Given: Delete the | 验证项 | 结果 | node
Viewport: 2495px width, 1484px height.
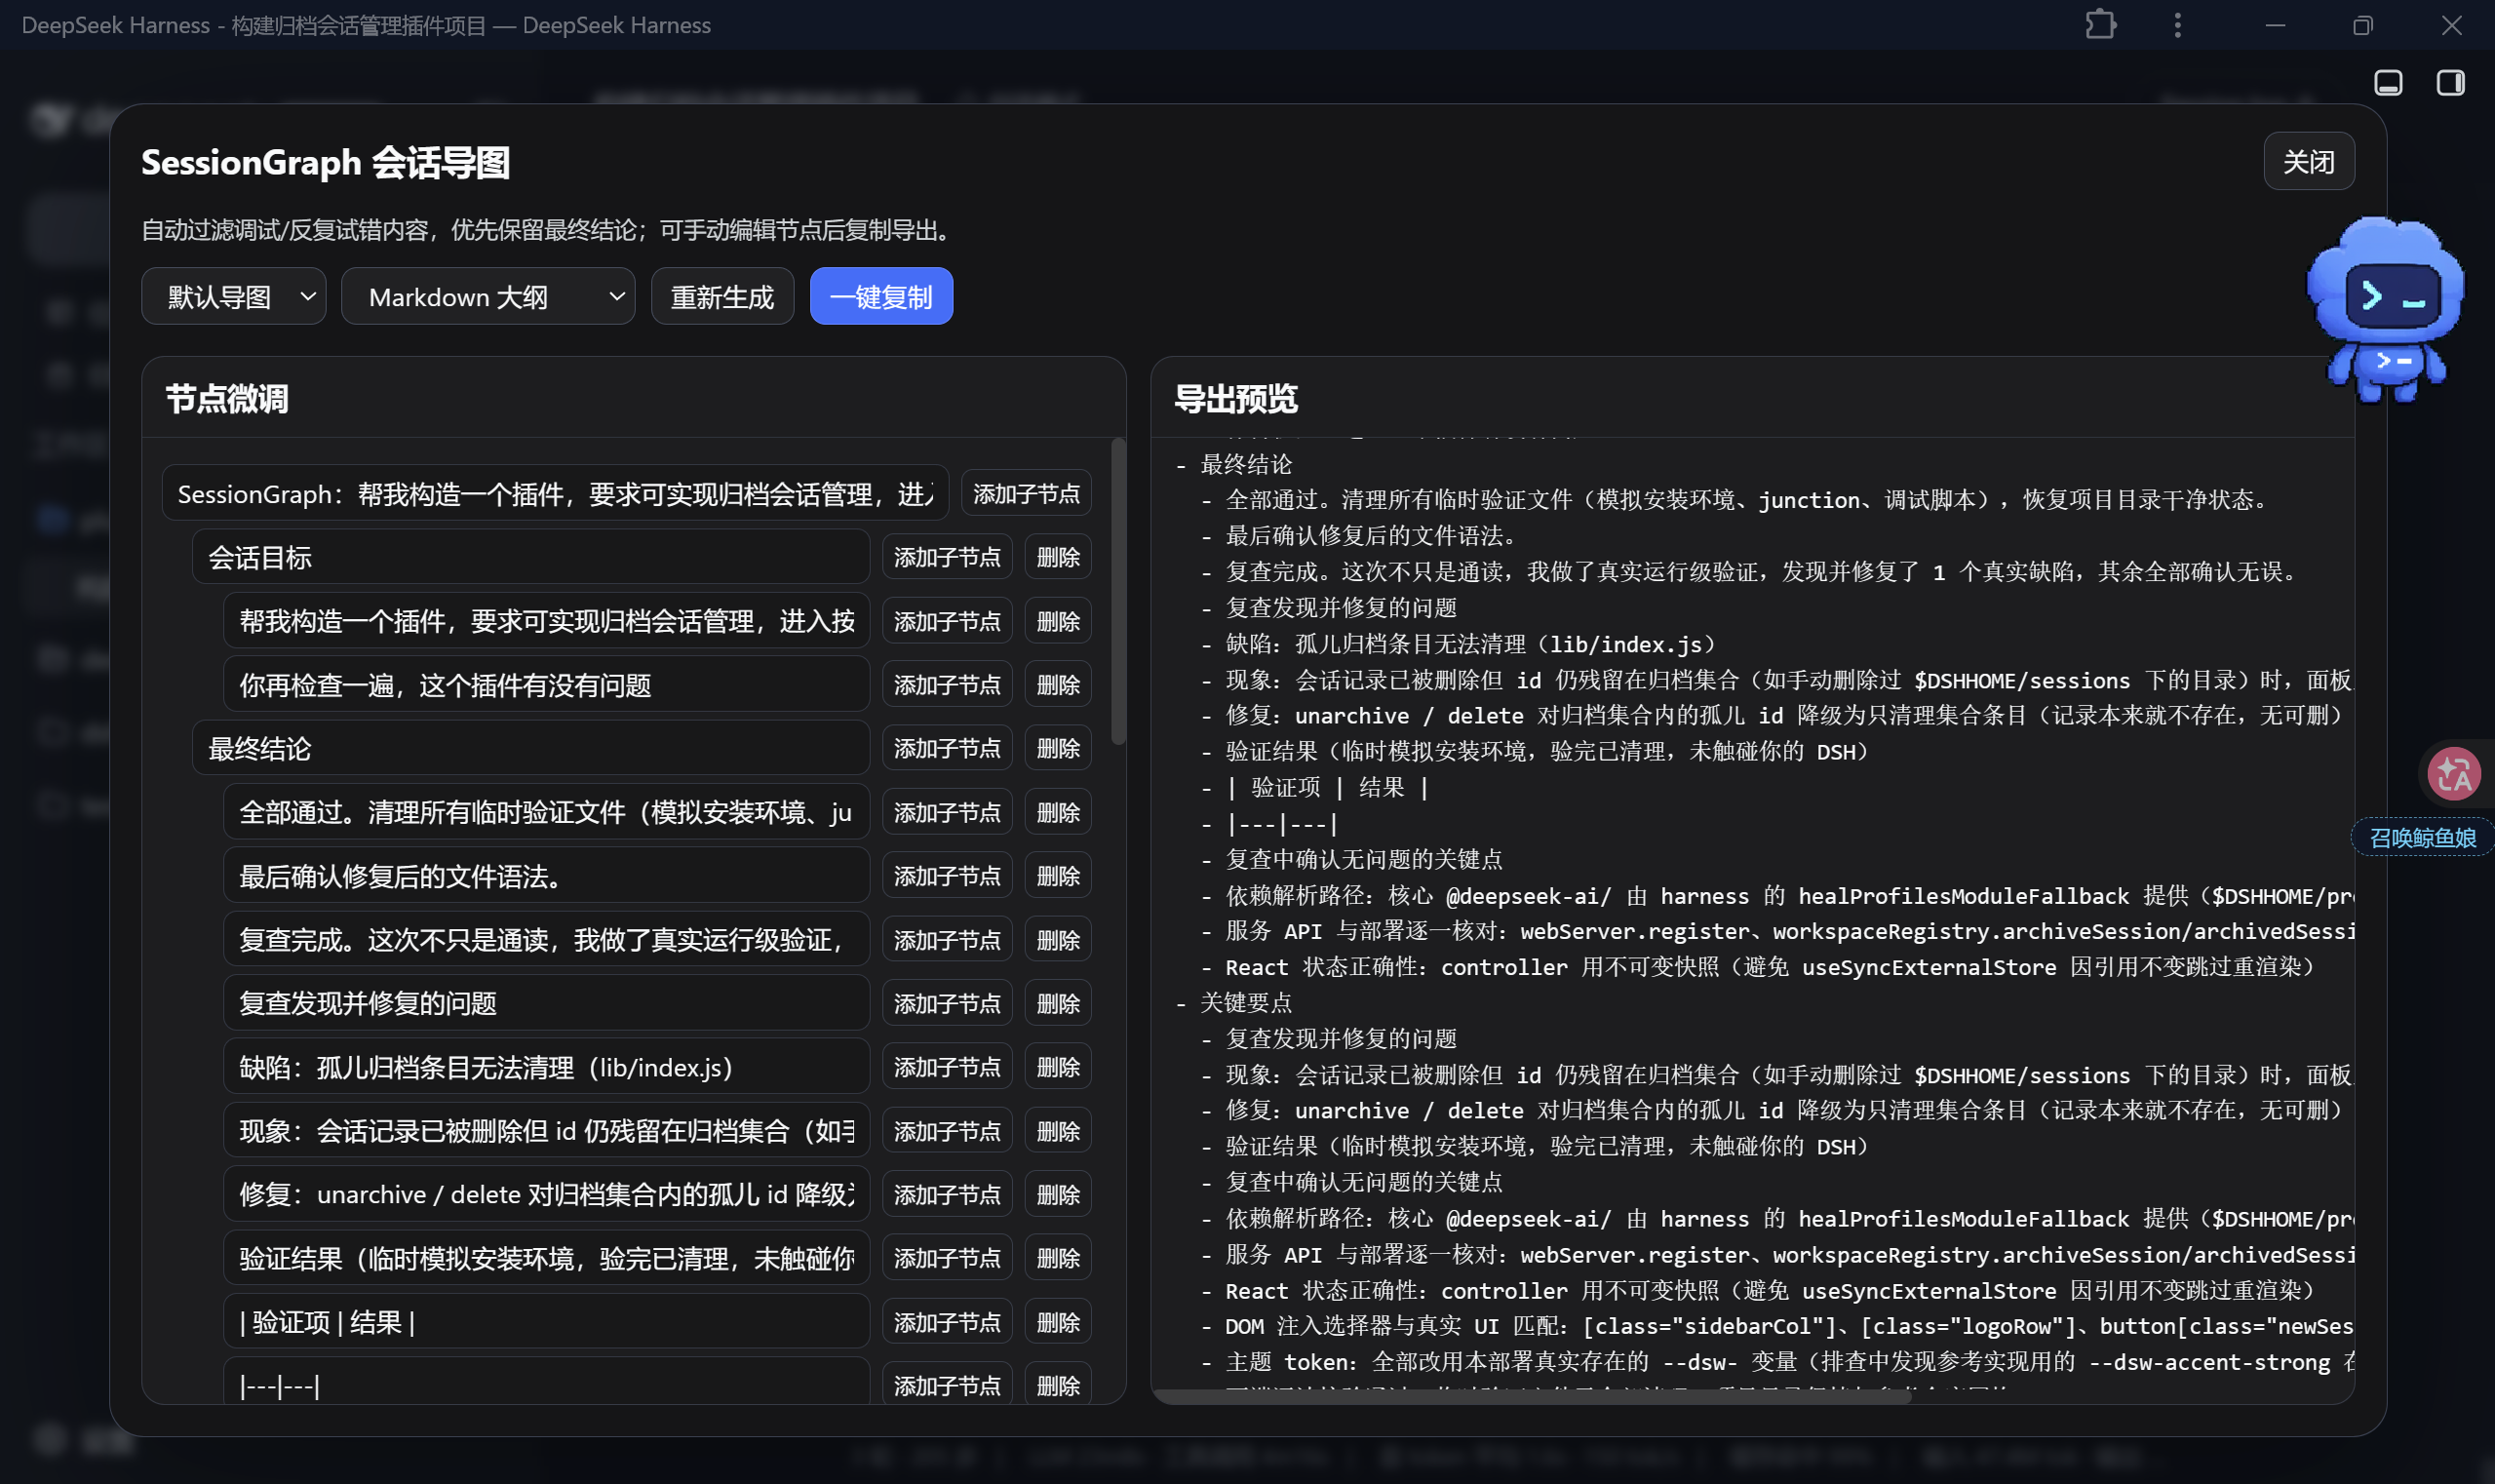Looking at the screenshot, I should [x=1058, y=1321].
